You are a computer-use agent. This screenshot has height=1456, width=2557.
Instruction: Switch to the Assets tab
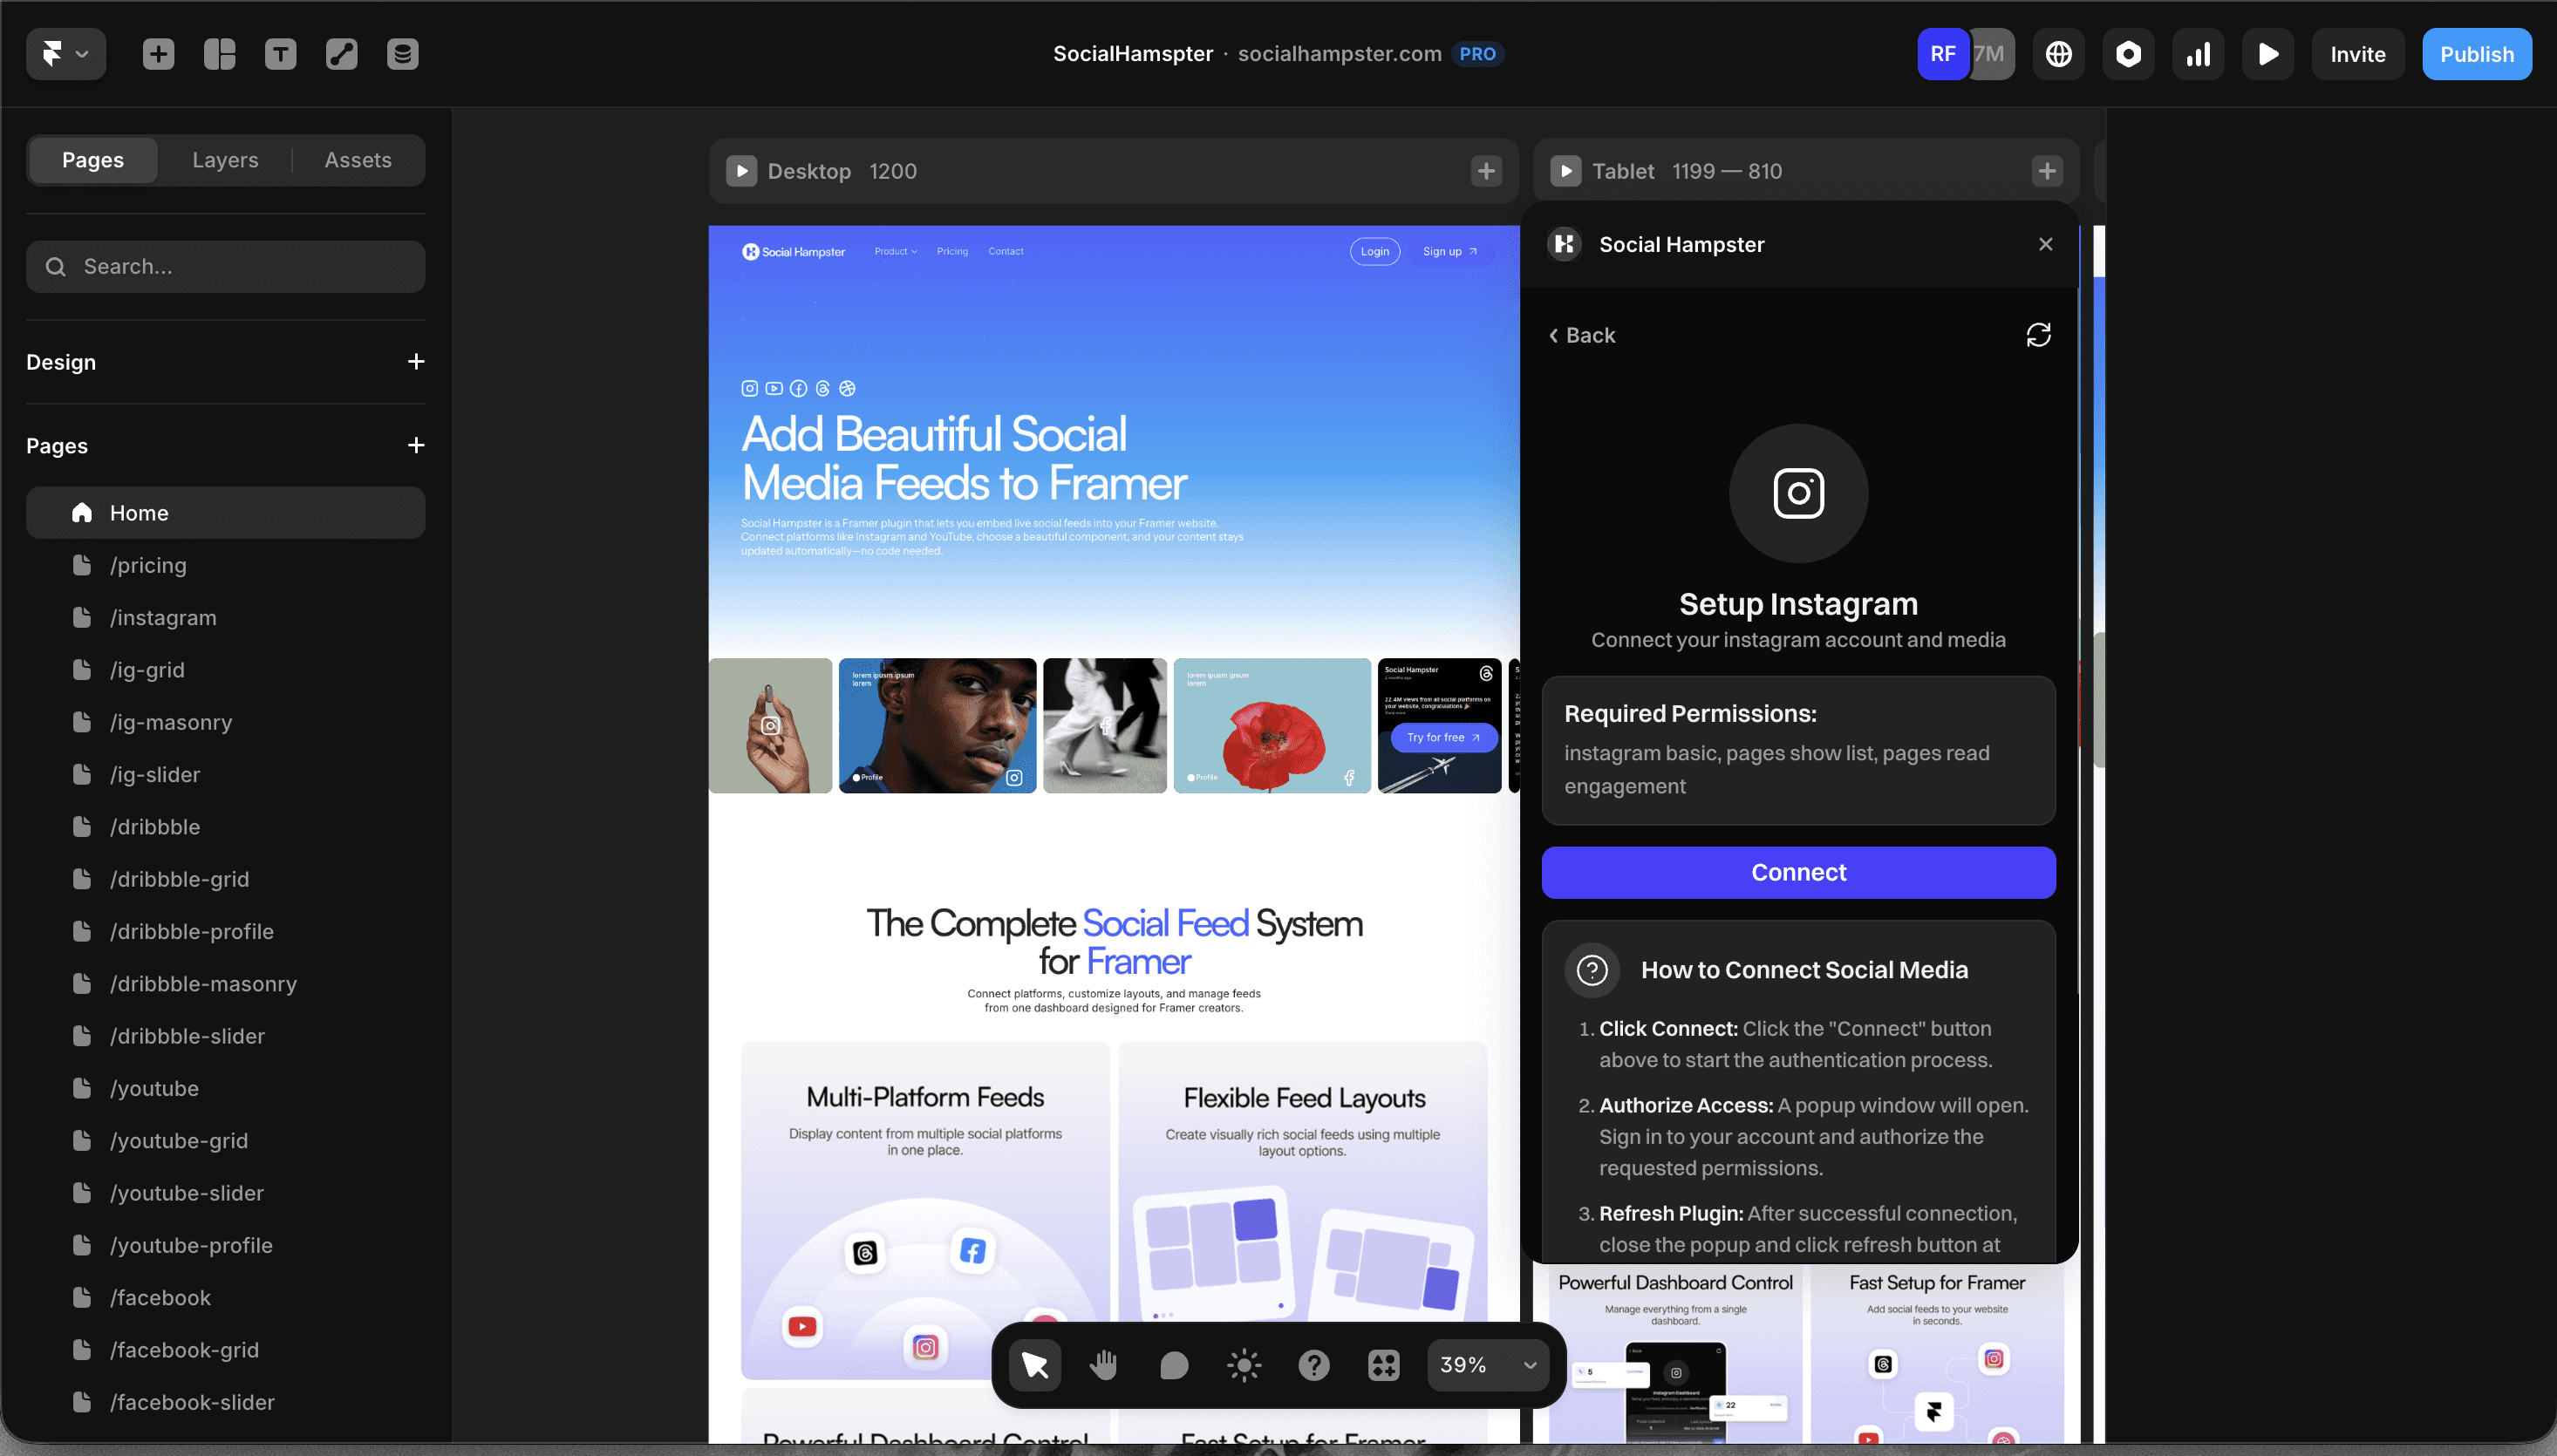pos(357,160)
